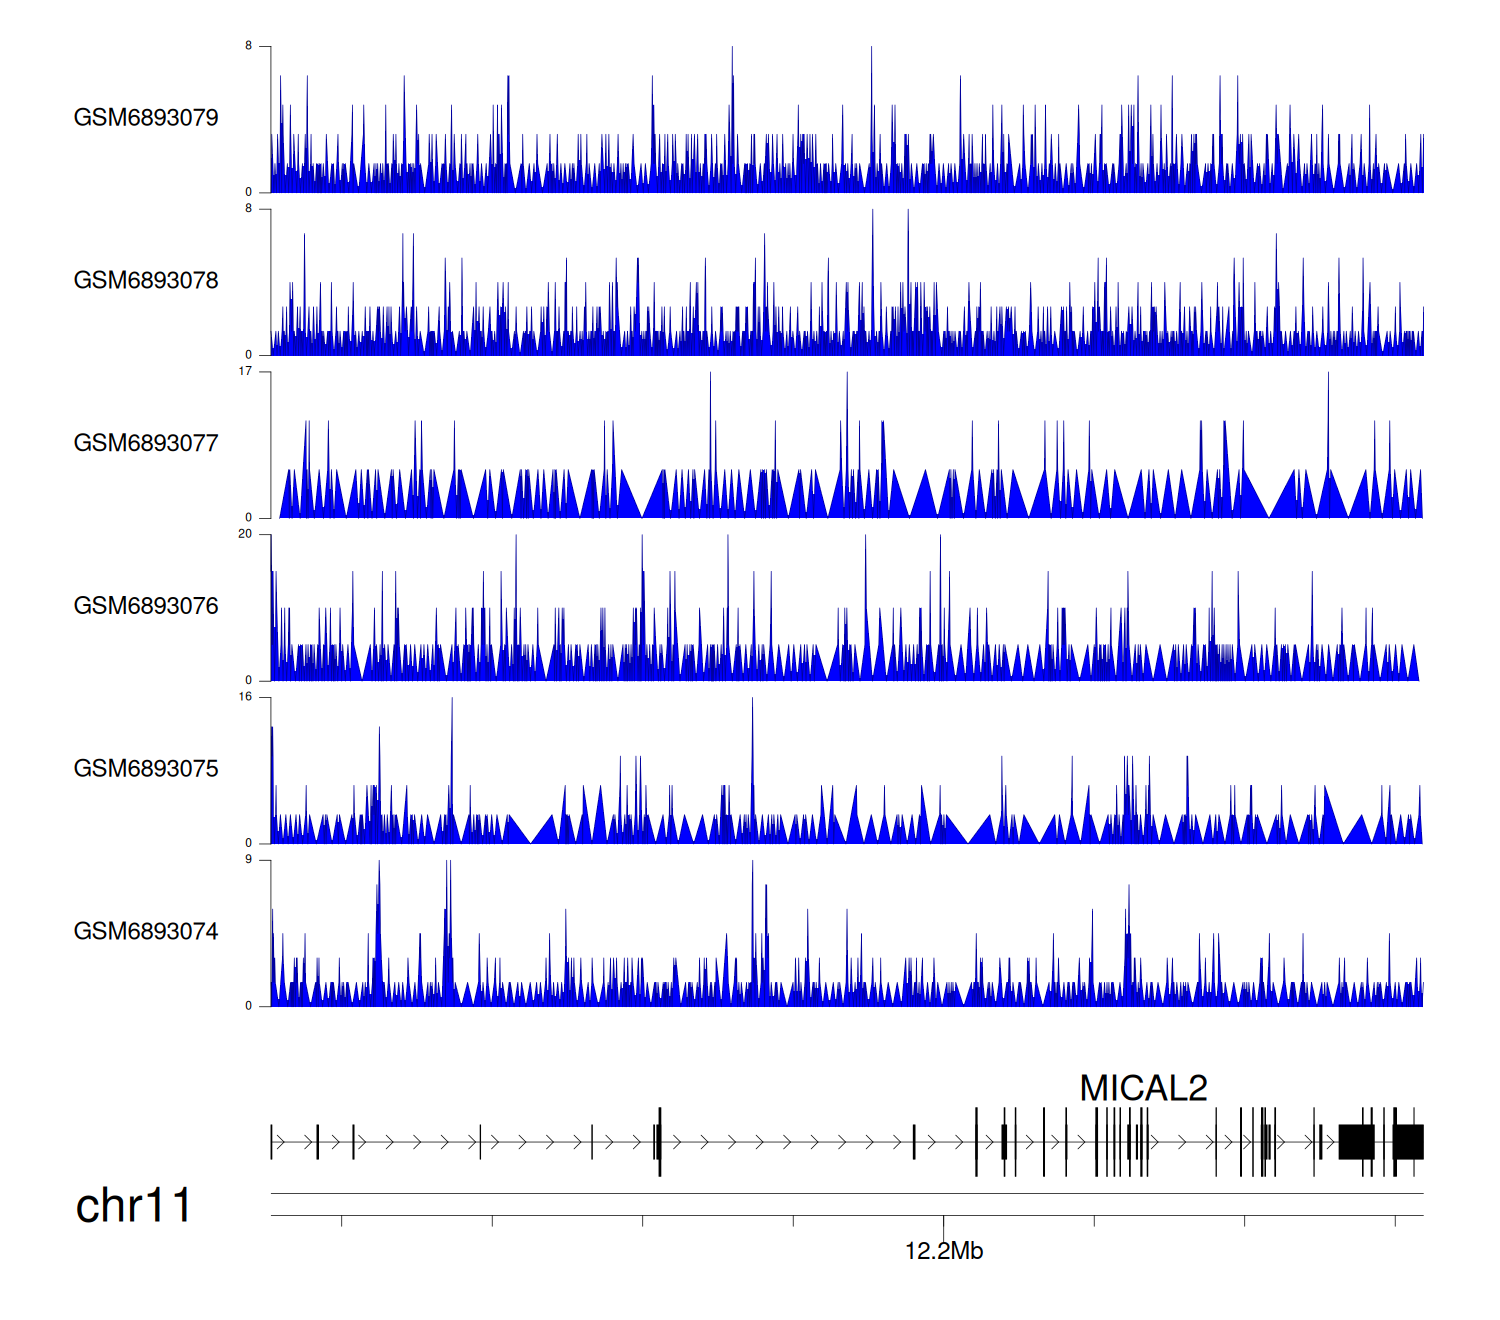Click on the GSM6893077 sample label

tap(146, 443)
